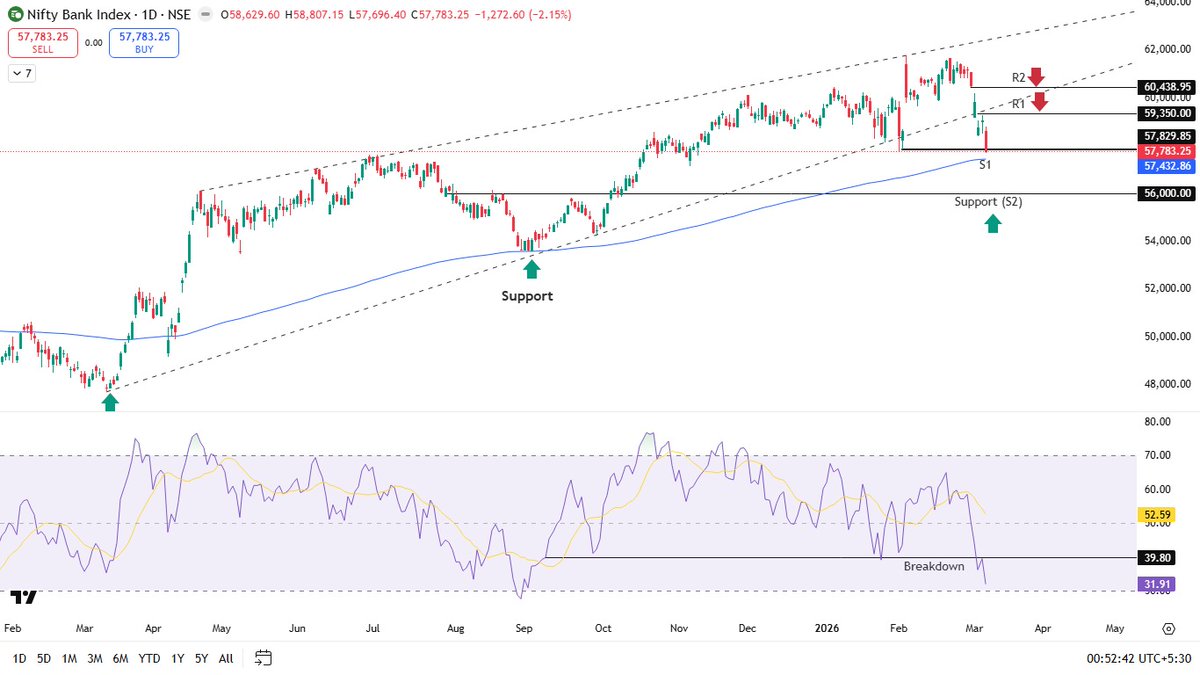1200x675 pixels.
Task: Click the 57,829.85 price axis label
Action: pos(1165,136)
